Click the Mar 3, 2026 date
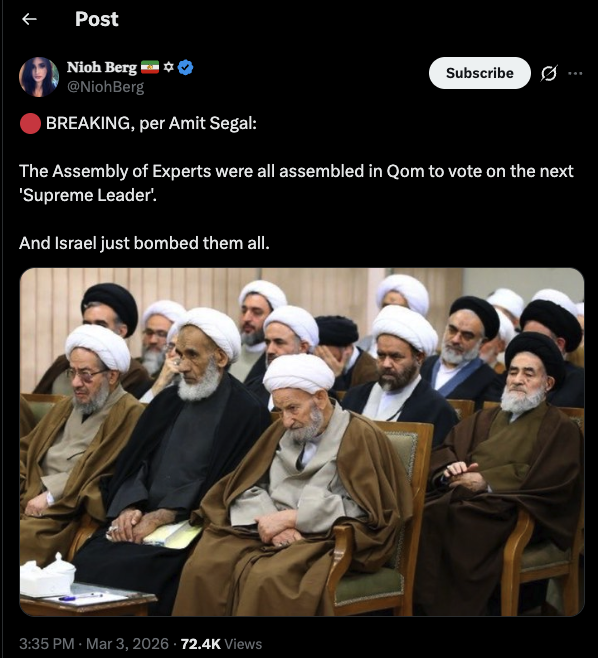Image resolution: width=598 pixels, height=658 pixels. pos(127,644)
